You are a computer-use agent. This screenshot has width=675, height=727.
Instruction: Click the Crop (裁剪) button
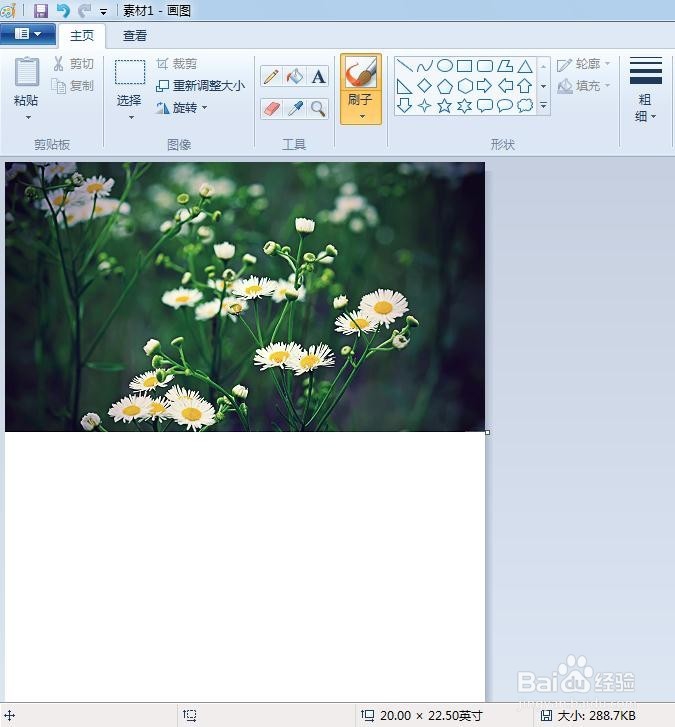click(177, 64)
